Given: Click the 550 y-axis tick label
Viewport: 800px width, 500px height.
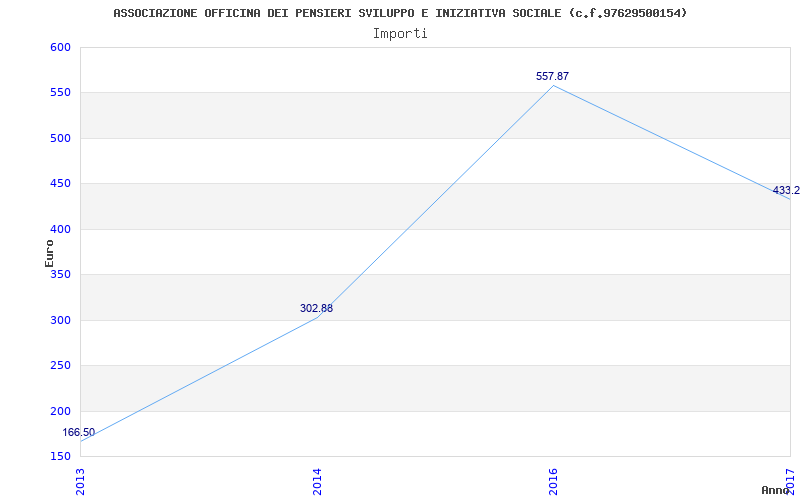Looking at the screenshot, I should (60, 93).
